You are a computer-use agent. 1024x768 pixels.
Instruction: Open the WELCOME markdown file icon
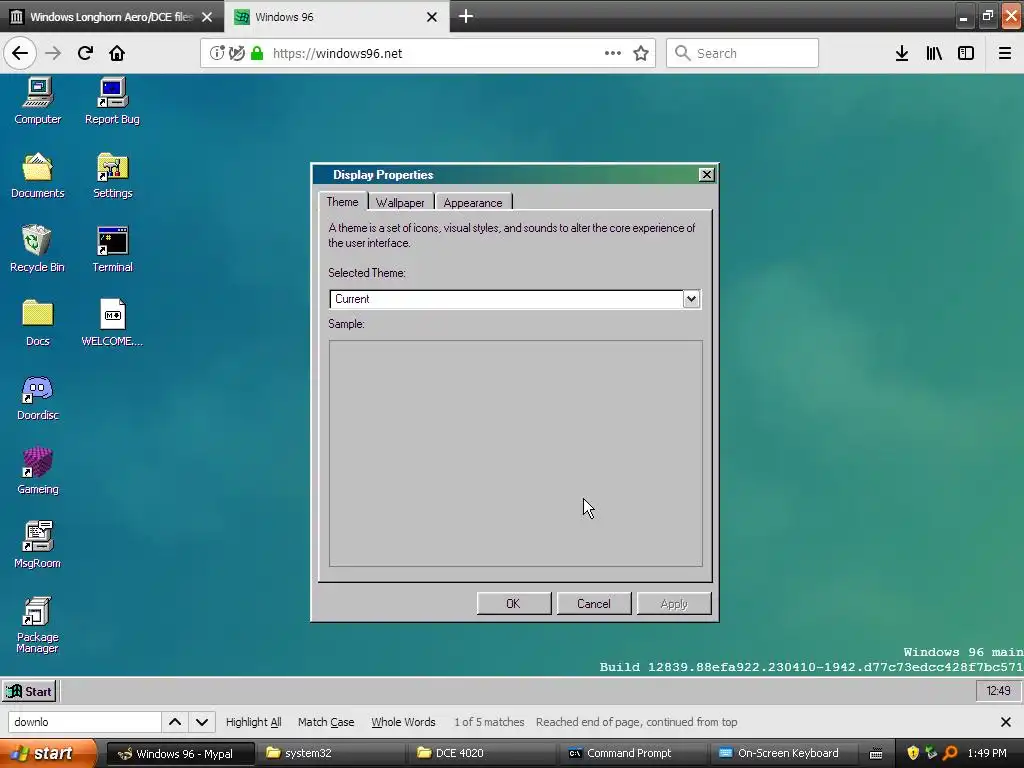tap(112, 323)
